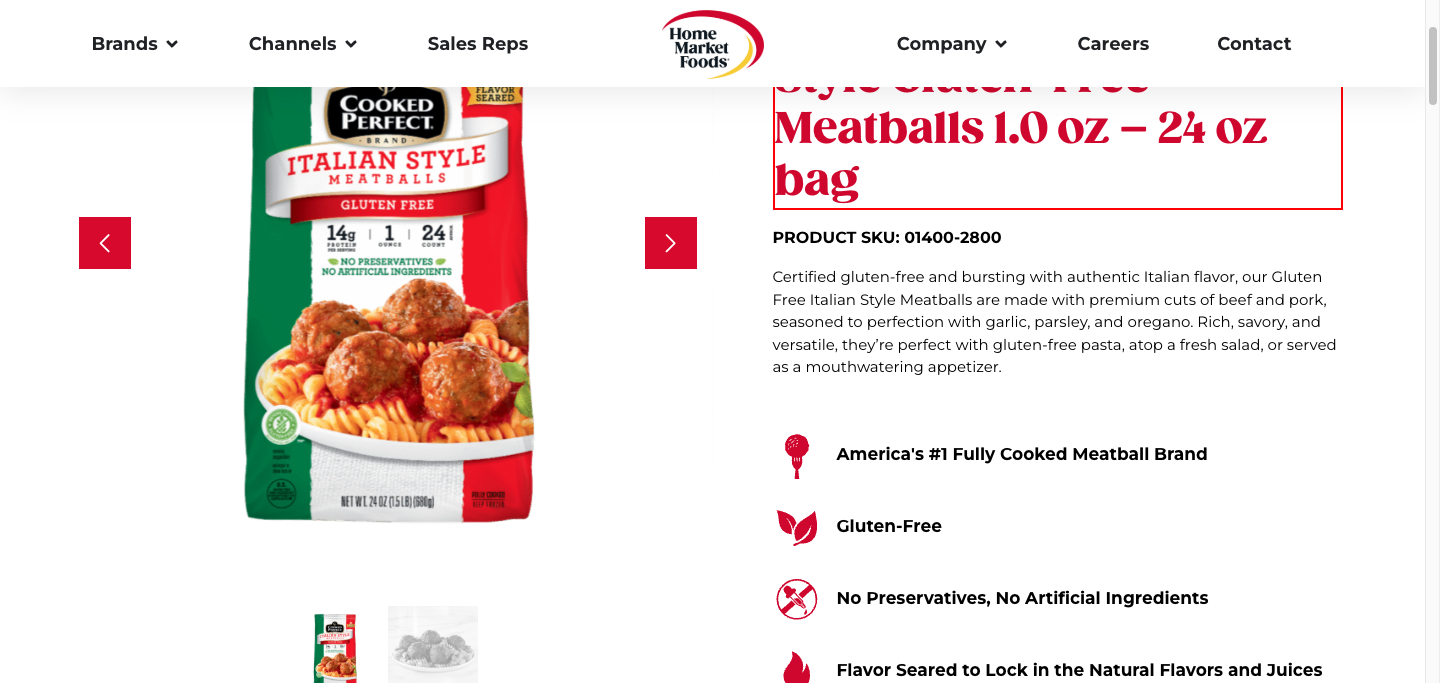Show the previous product image arrow
Image resolution: width=1440 pixels, height=683 pixels.
coord(105,243)
